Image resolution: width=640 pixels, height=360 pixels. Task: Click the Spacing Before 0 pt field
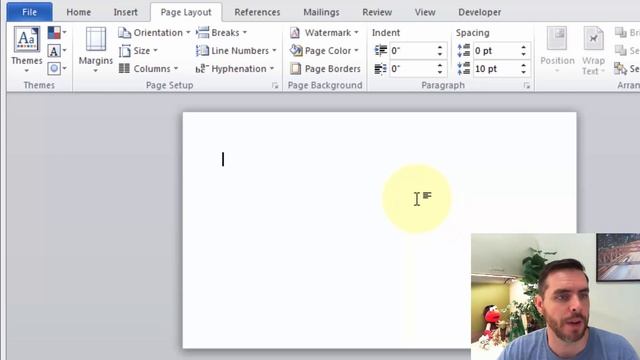[x=496, y=51]
